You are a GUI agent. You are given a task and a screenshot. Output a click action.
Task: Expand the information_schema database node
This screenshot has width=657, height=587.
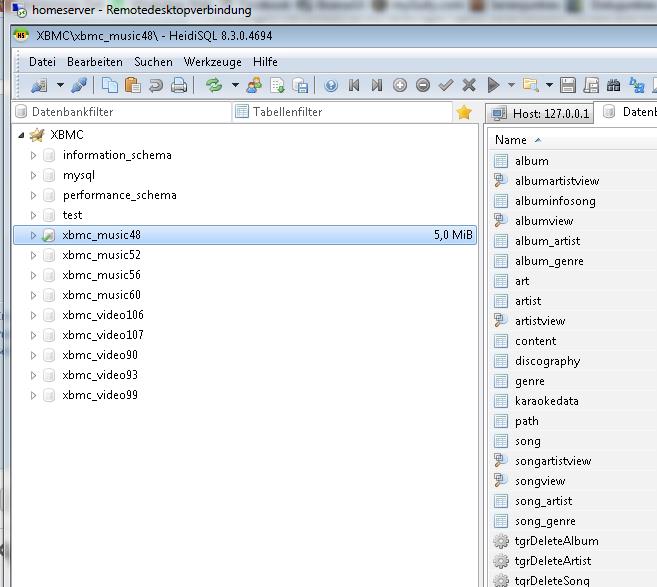33,155
